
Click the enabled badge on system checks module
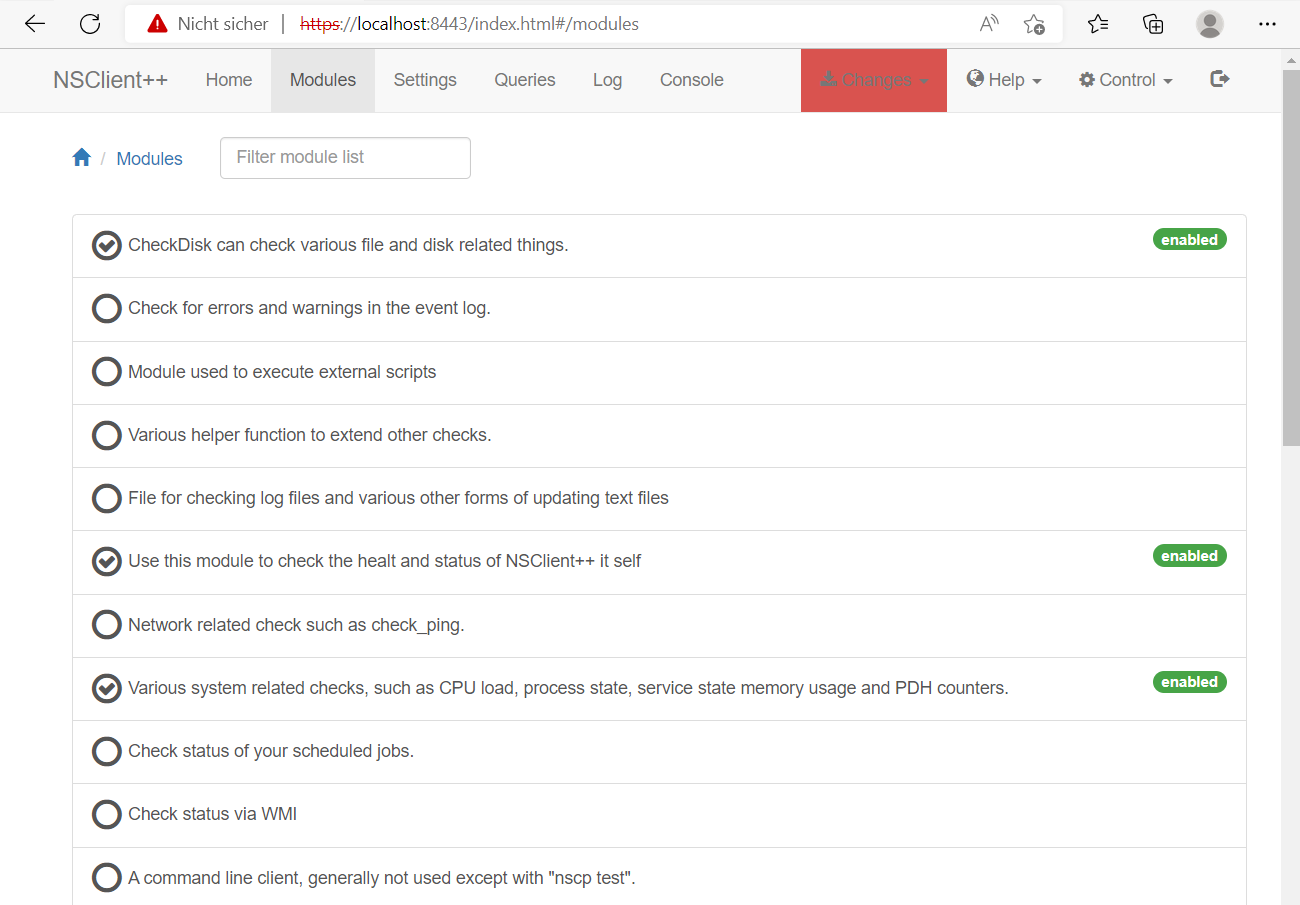click(x=1190, y=682)
